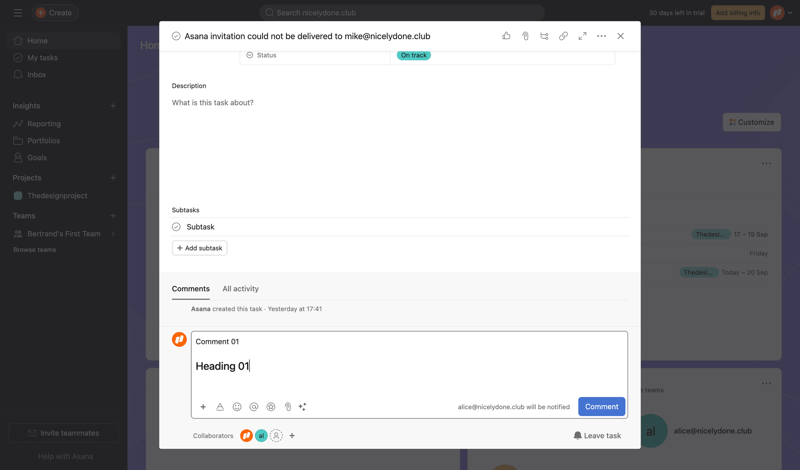Close the task details pane
This screenshot has width=800, height=470.
[x=620, y=36]
